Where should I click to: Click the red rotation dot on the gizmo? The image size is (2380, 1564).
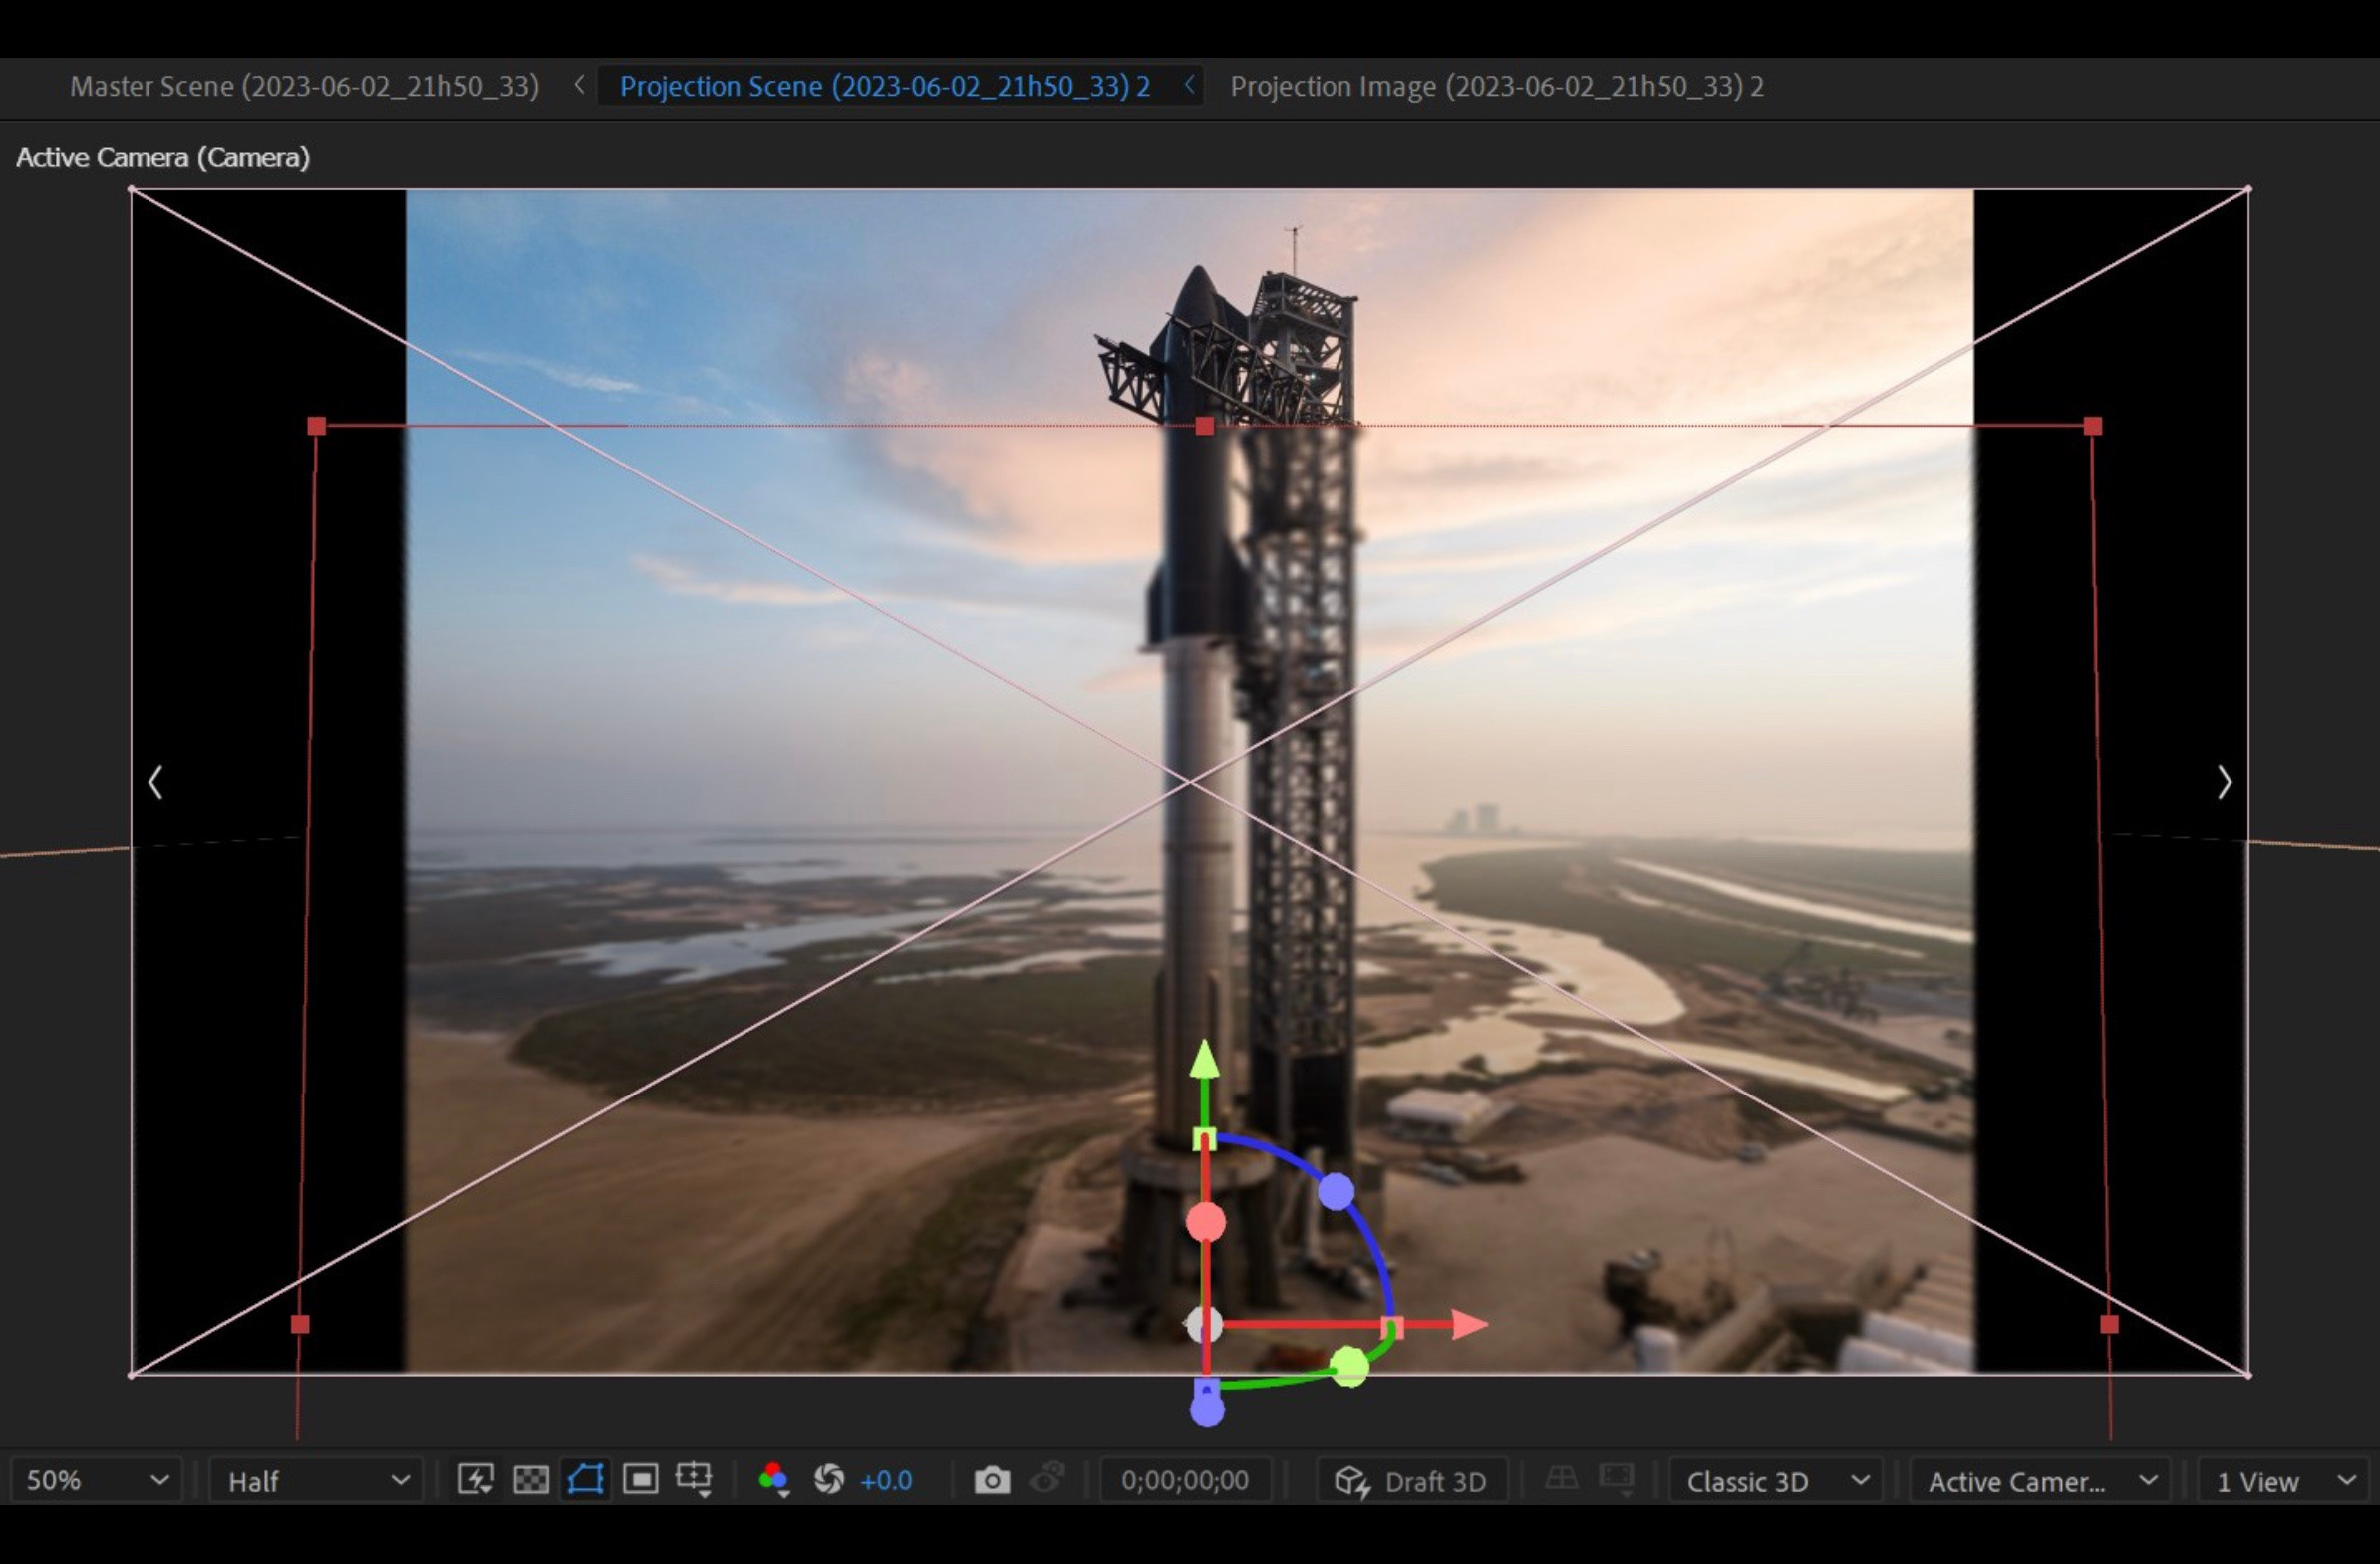tap(1205, 1222)
